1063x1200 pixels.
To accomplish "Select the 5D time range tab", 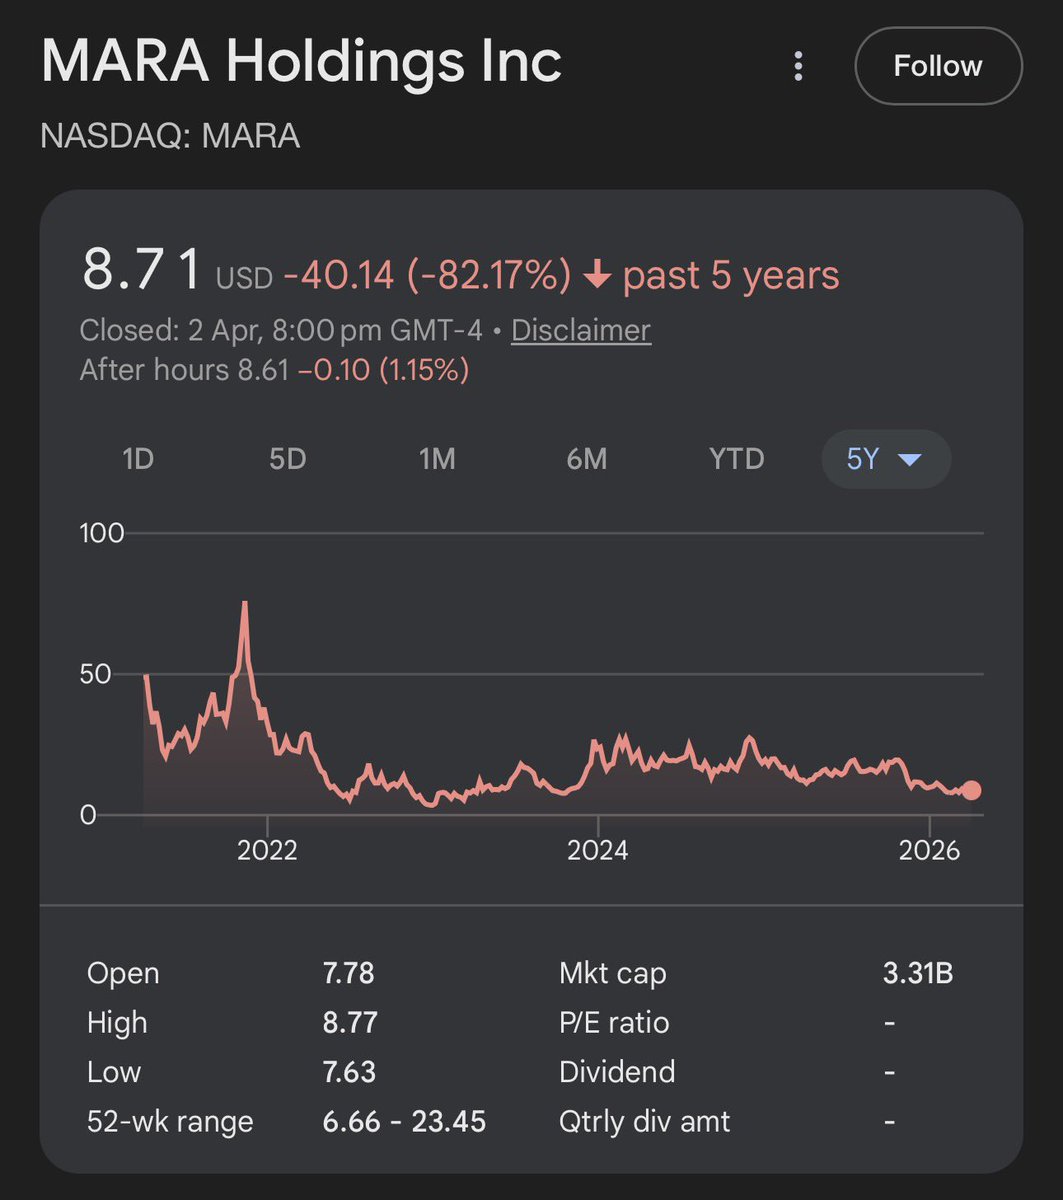I will pos(287,459).
